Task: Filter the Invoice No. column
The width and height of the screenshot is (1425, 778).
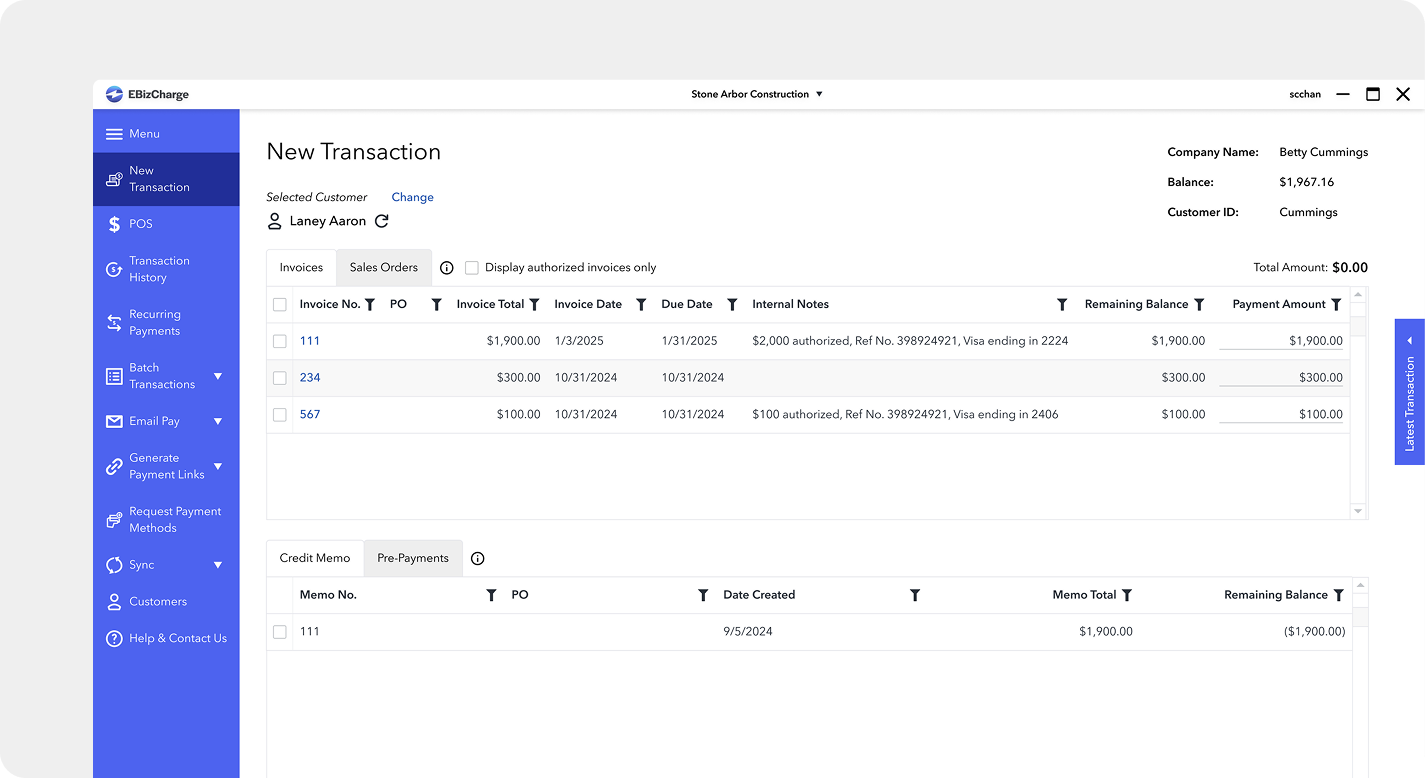Action: click(370, 305)
